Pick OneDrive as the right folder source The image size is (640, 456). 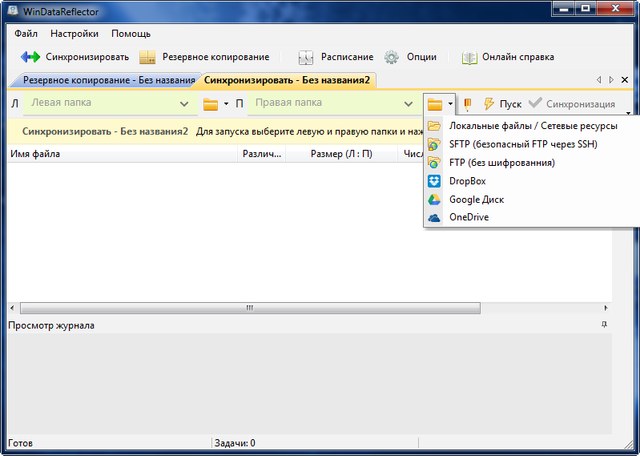coord(468,217)
